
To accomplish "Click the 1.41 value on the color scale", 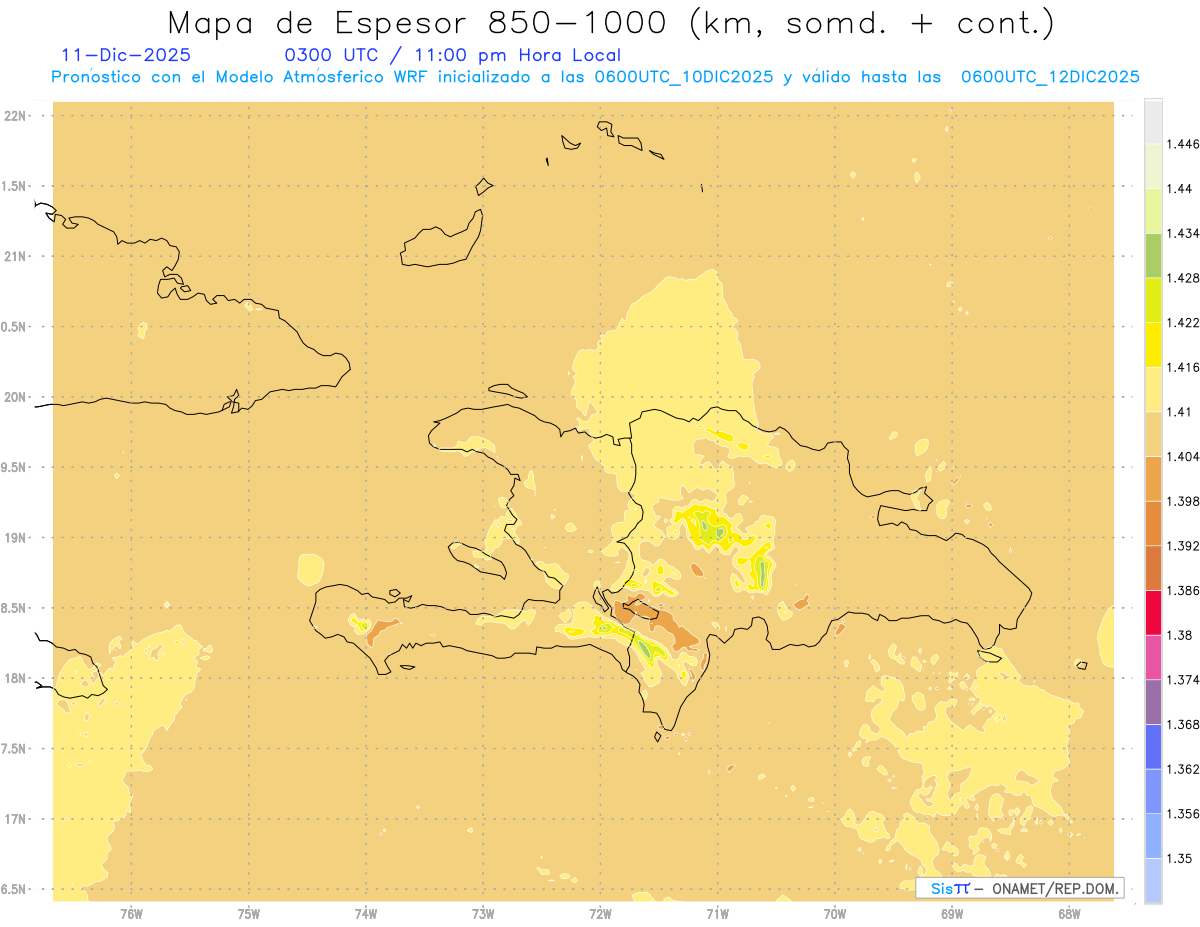I will click(1181, 411).
